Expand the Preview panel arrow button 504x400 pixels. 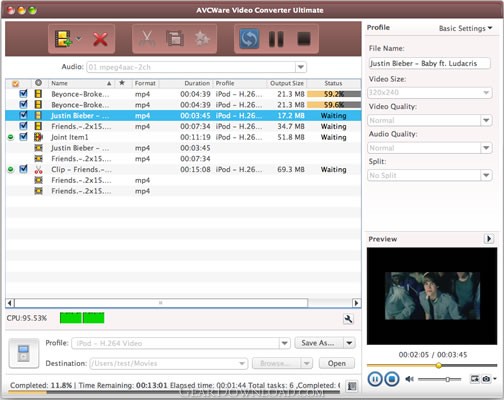click(489, 239)
